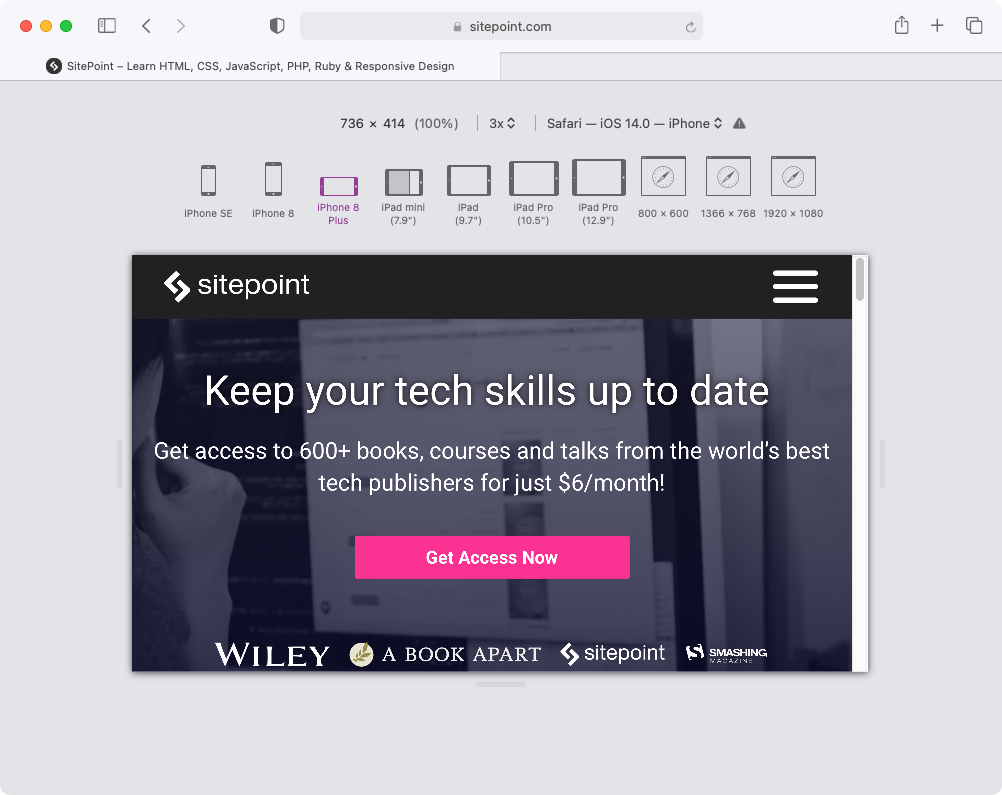Go back to previous page
Image resolution: width=1002 pixels, height=795 pixels.
pyautogui.click(x=146, y=26)
